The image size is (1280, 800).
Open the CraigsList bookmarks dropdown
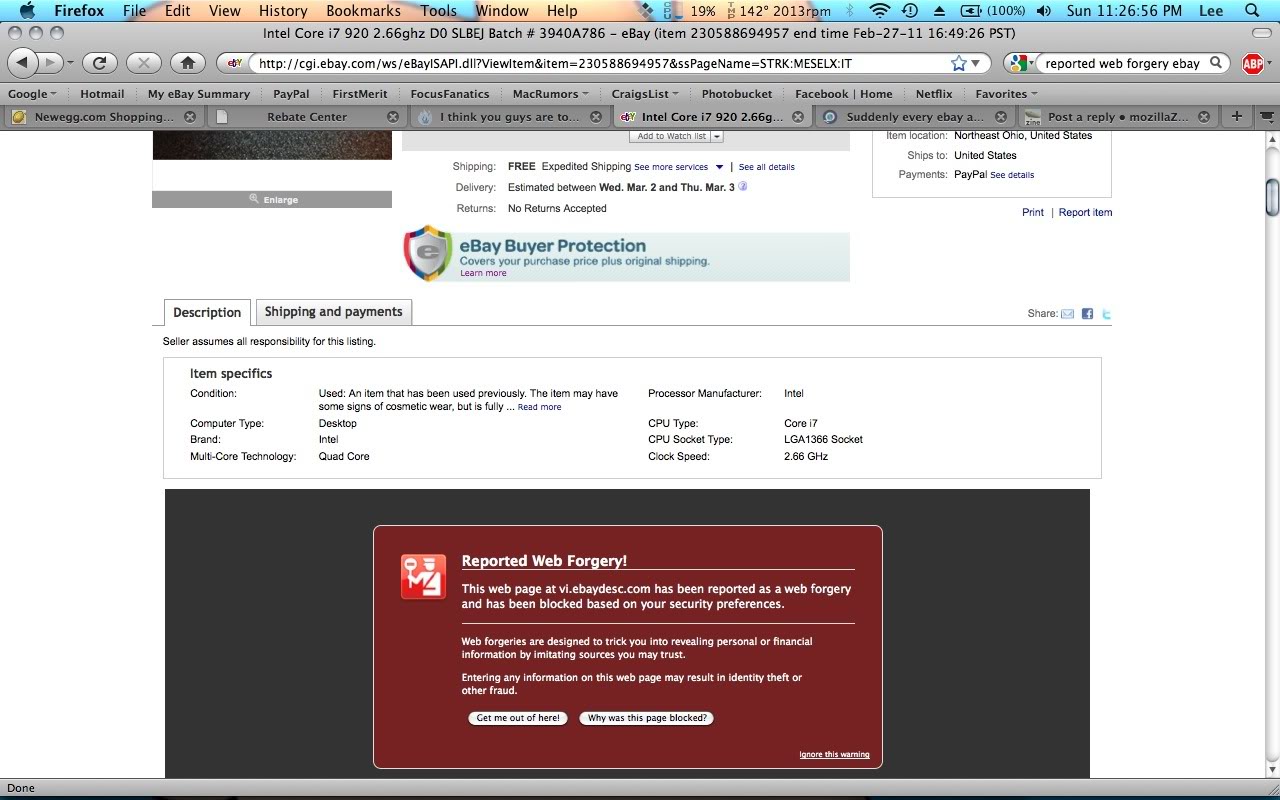pos(646,94)
